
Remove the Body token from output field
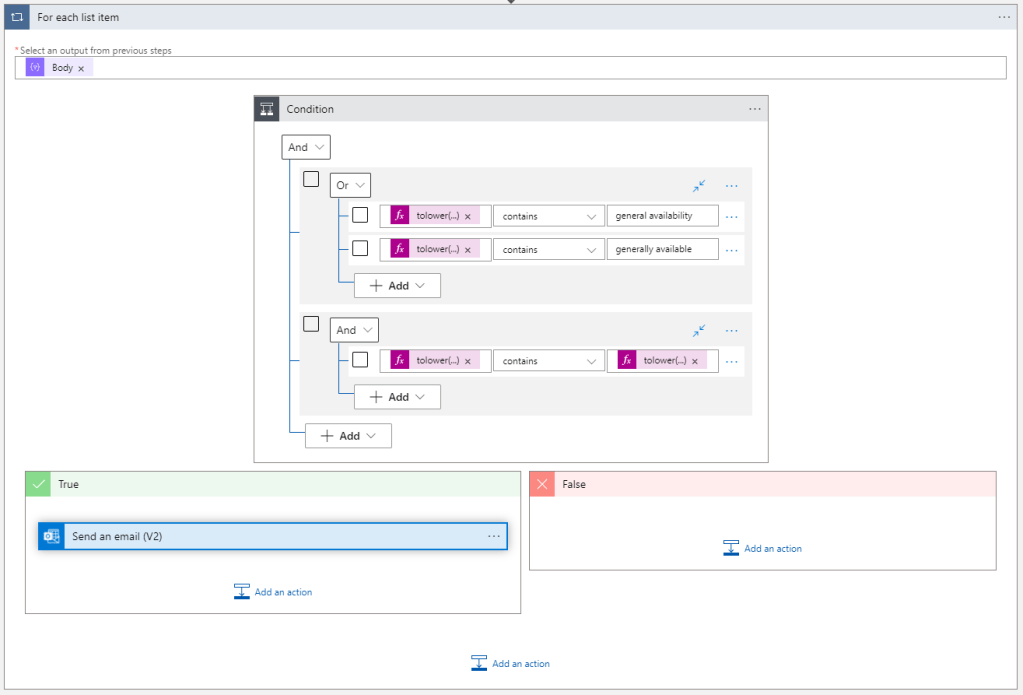(81, 68)
